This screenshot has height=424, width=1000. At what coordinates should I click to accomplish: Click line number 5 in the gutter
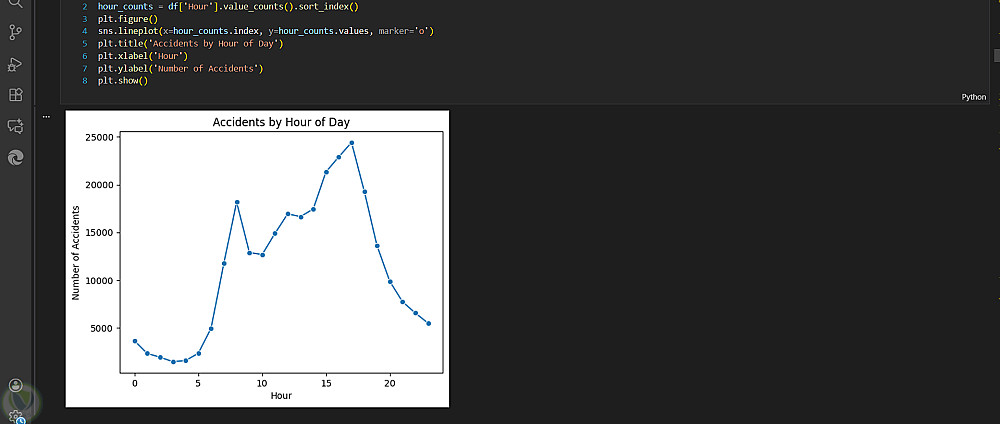(x=85, y=44)
